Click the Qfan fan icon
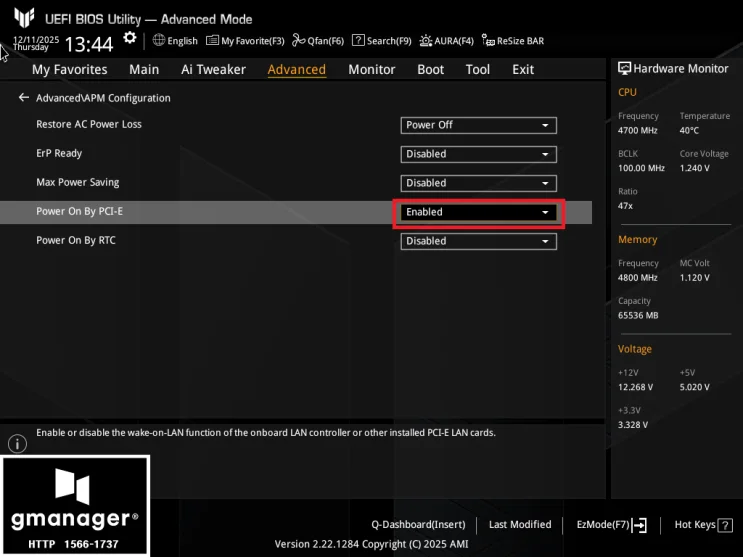 coord(299,40)
